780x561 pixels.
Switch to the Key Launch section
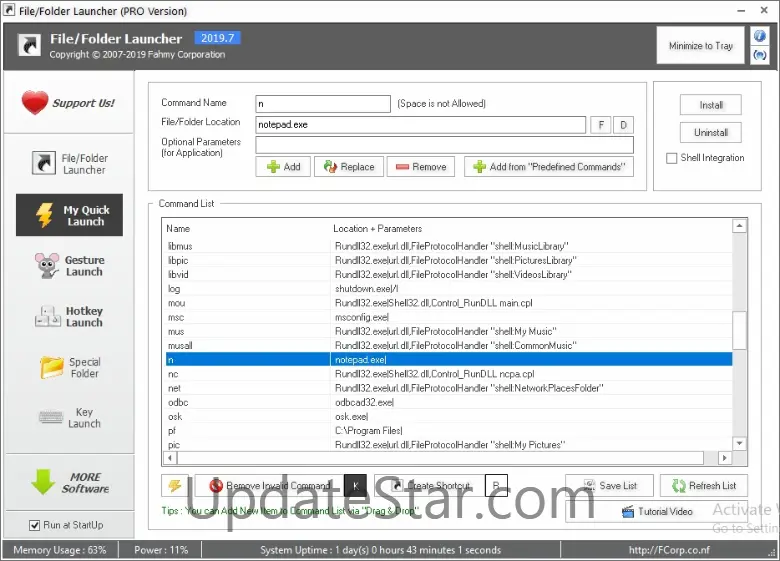[x=70, y=418]
